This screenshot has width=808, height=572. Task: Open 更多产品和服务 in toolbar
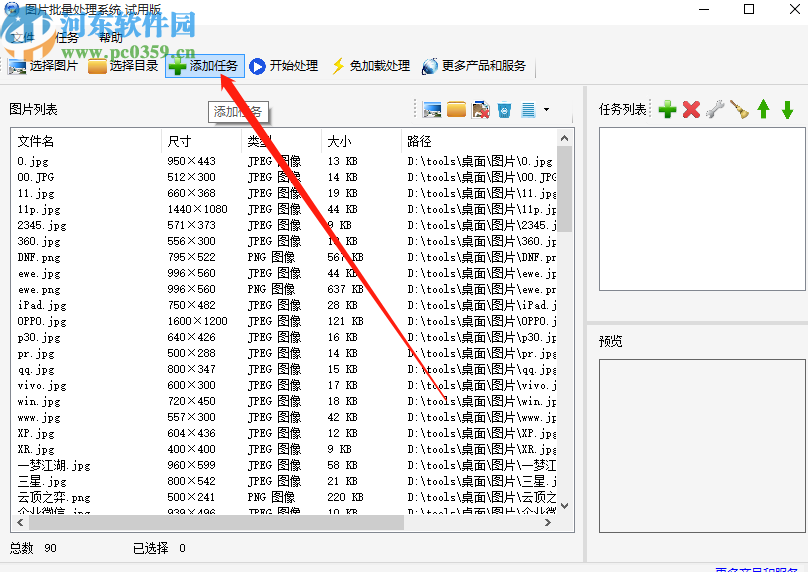click(474, 66)
